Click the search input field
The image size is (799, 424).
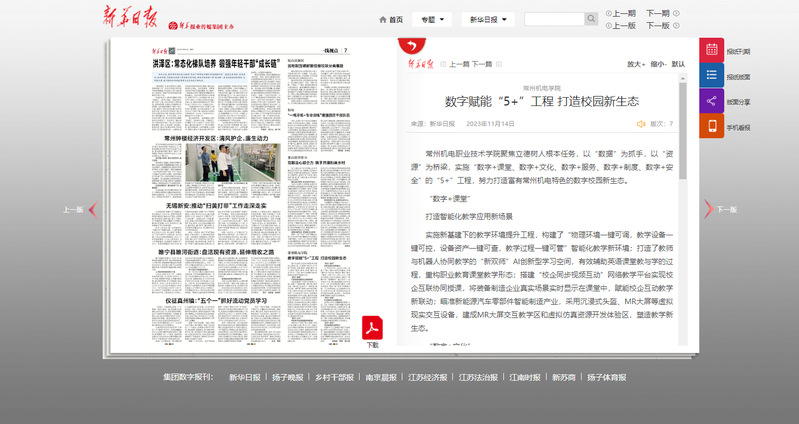[554, 19]
